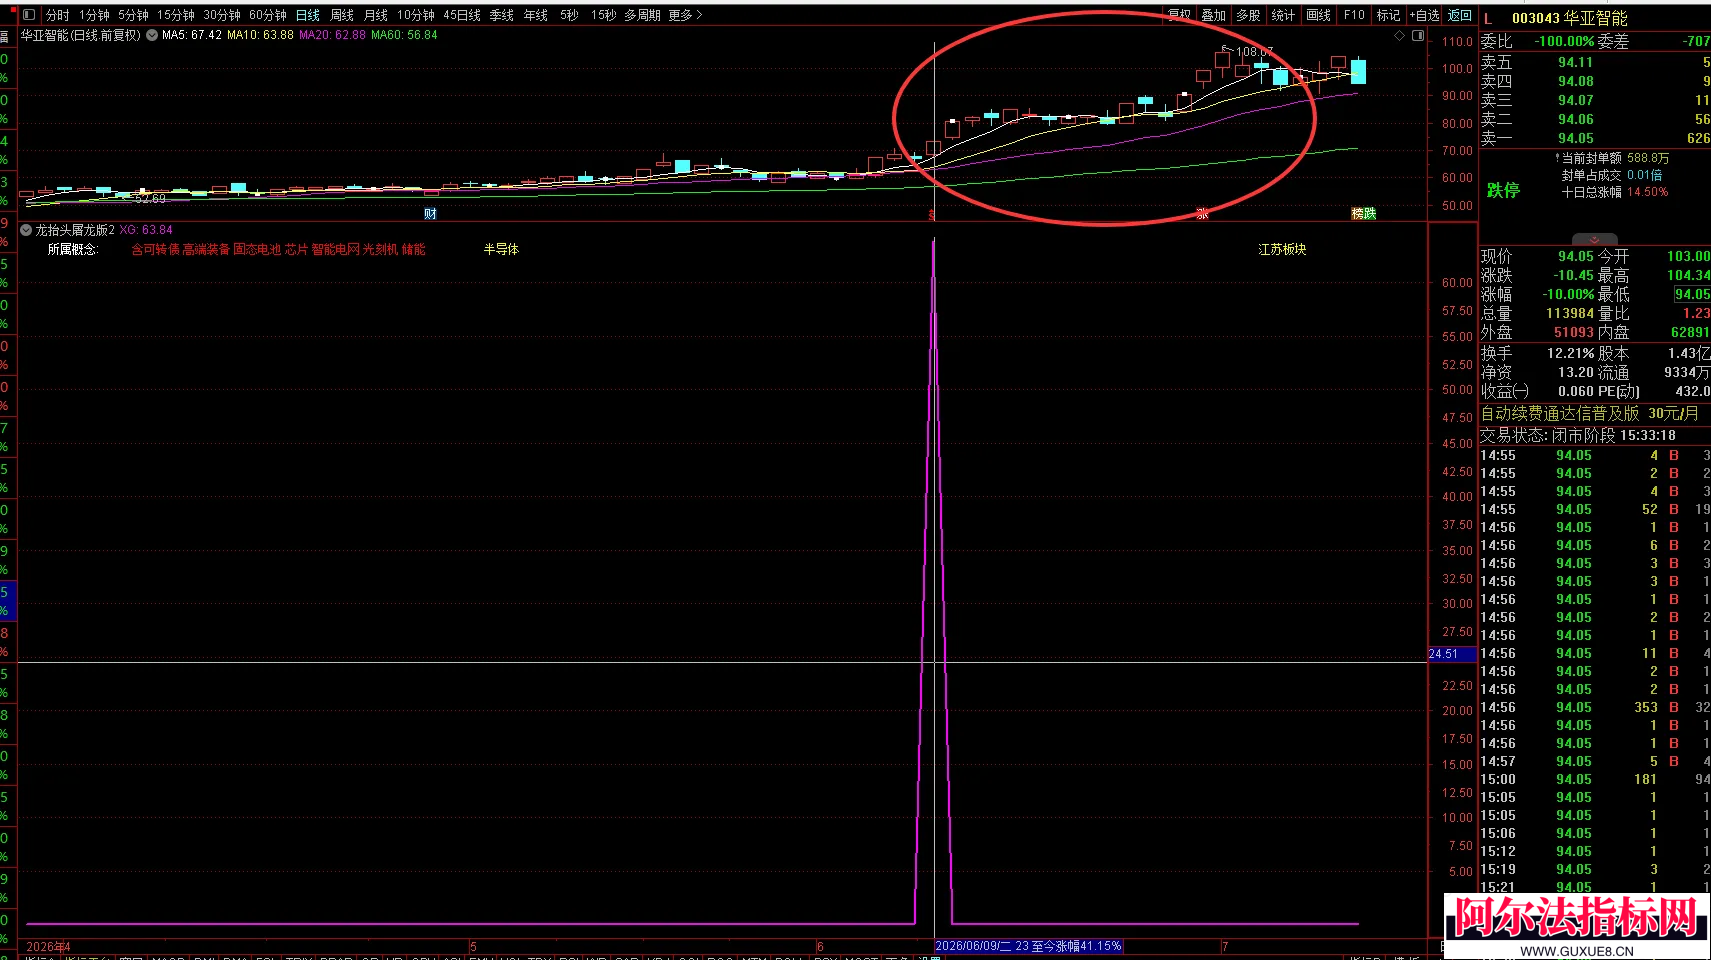Click the 龙抬头屠龙版2 indicator name
1711x960 pixels.
pos(75,230)
